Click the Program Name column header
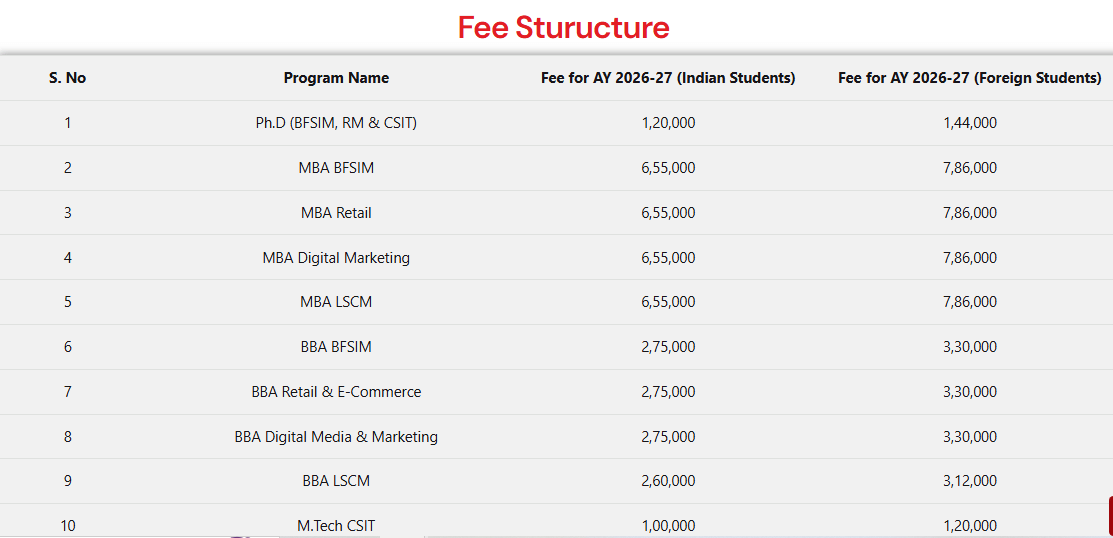This screenshot has width=1113, height=538. [x=336, y=78]
